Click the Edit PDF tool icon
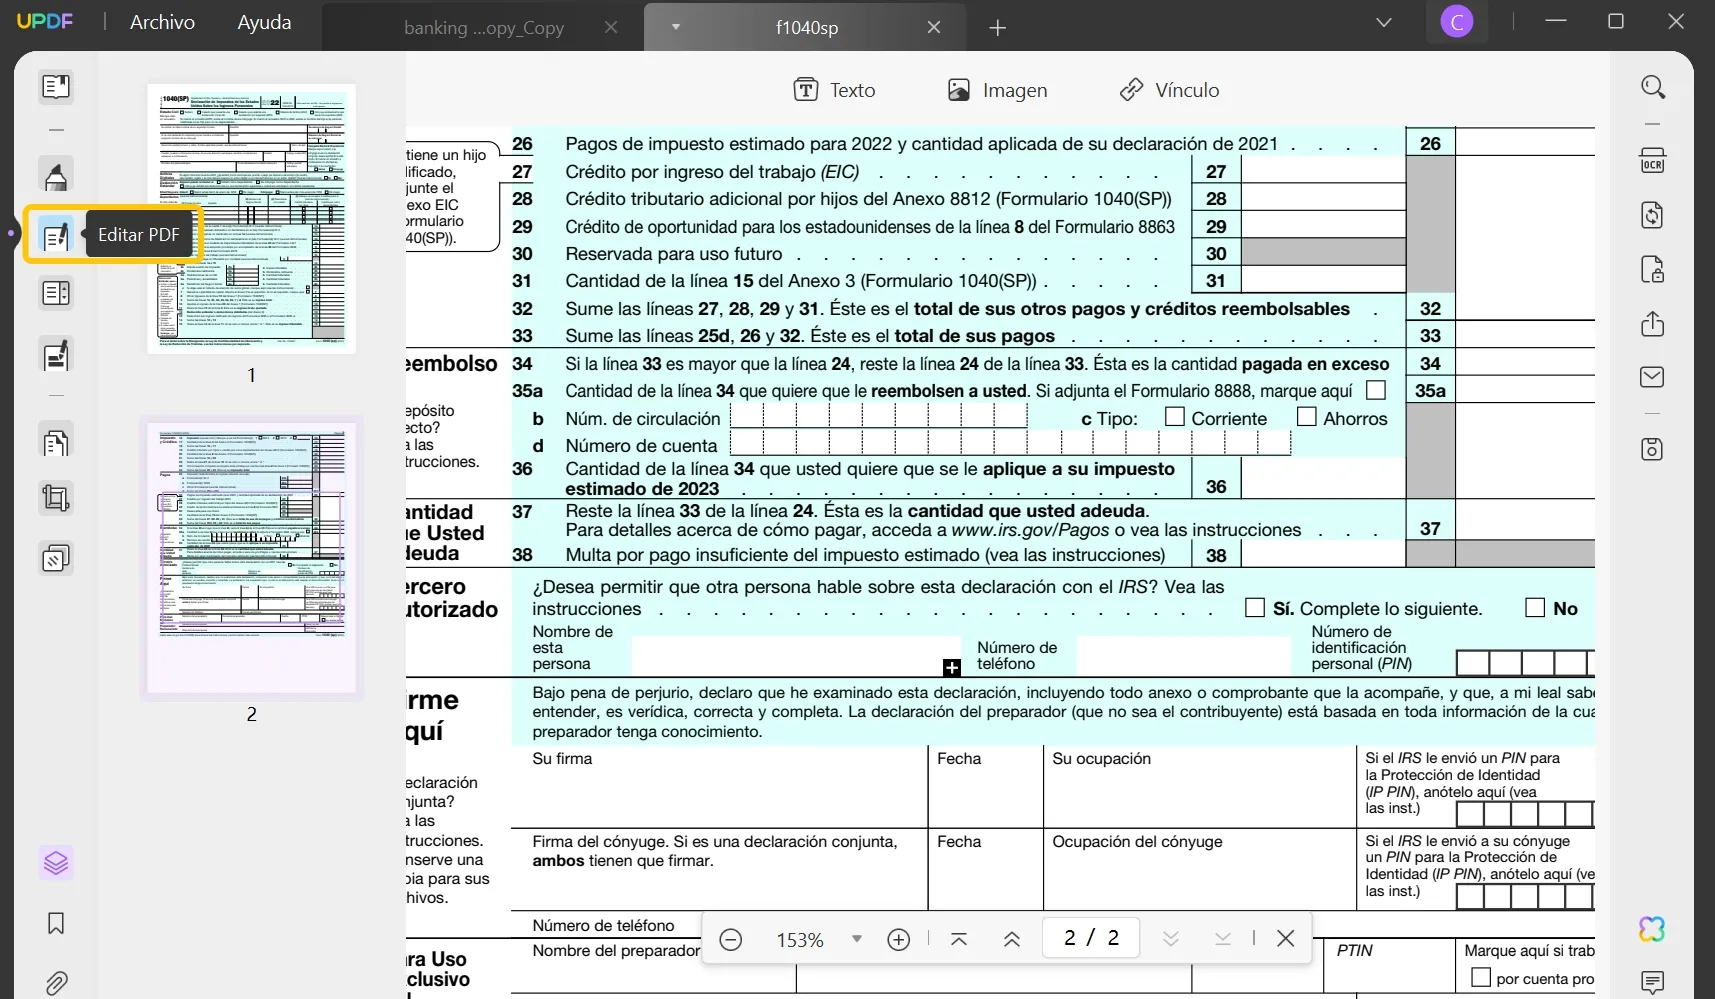Screen dimensions: 1715x999 point(56,235)
